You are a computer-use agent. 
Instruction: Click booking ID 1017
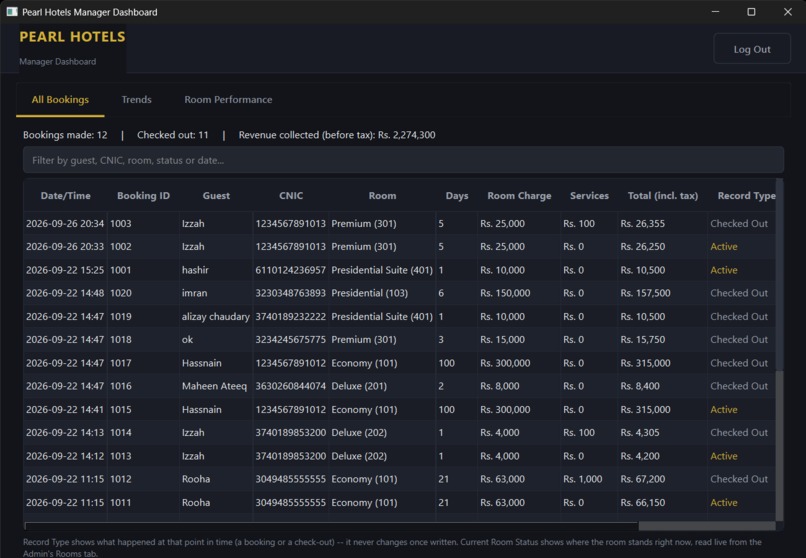point(121,363)
